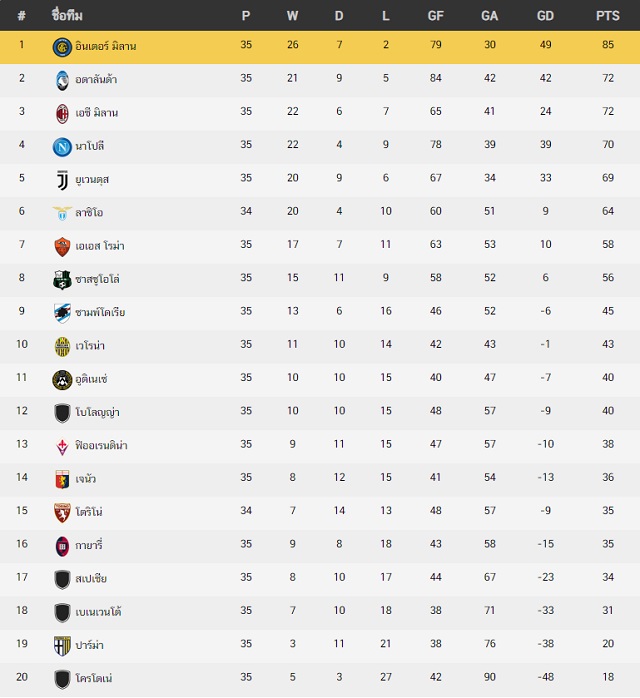Viewport: 640px width, 698px height.
Task: Click the Napoli blue N logo
Action: [x=62, y=147]
